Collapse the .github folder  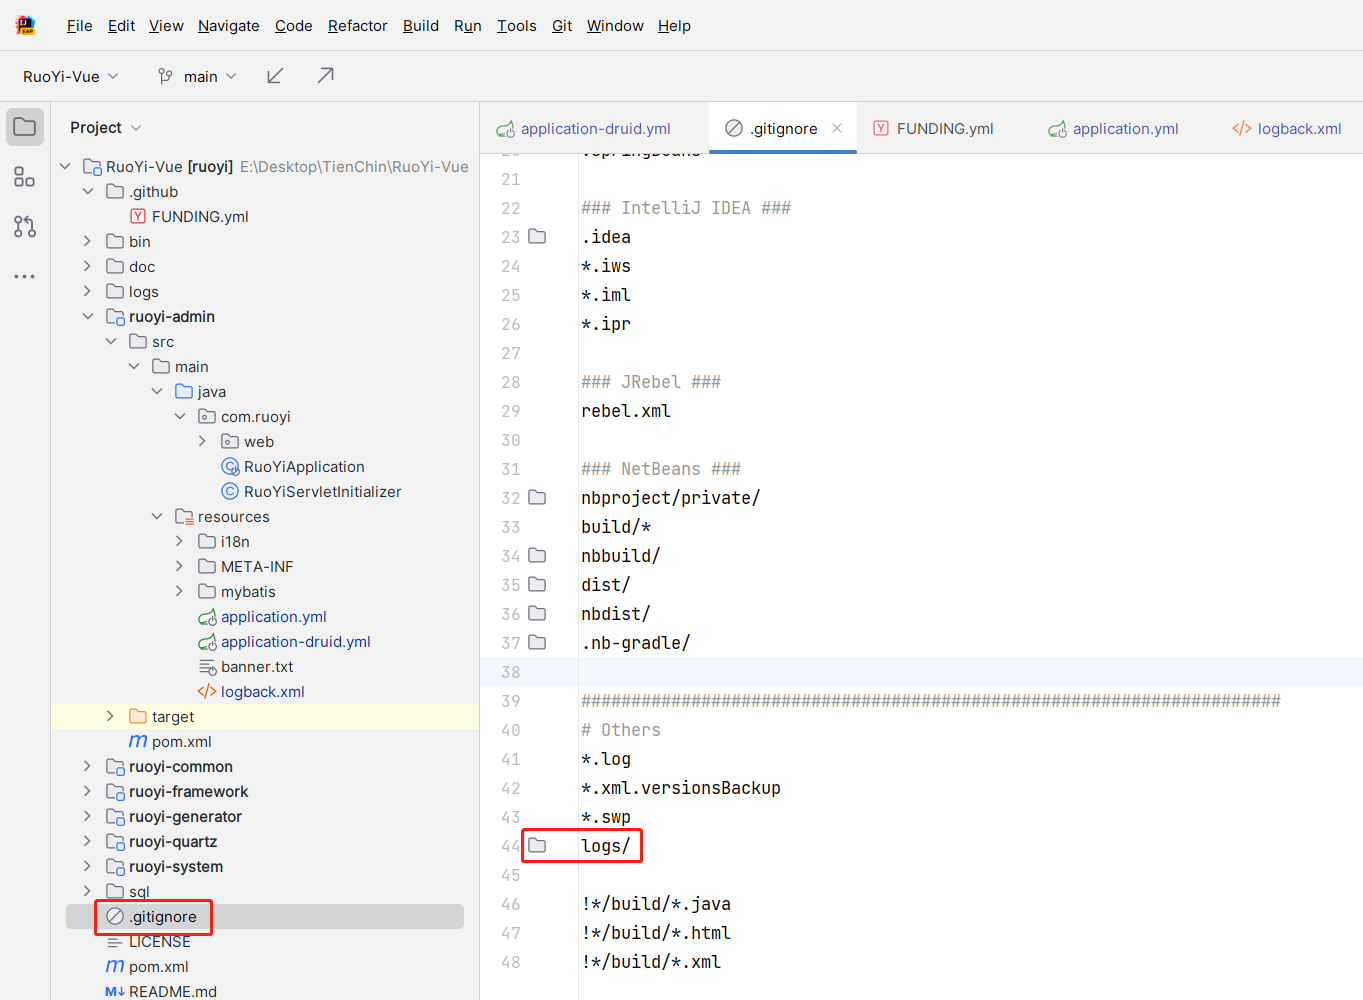click(x=88, y=191)
